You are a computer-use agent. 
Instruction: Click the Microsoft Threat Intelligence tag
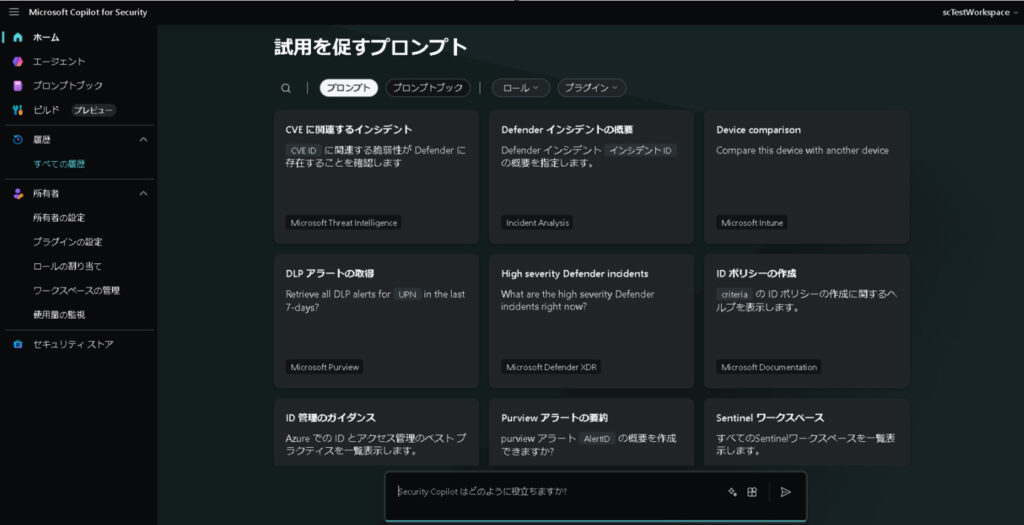pos(344,223)
